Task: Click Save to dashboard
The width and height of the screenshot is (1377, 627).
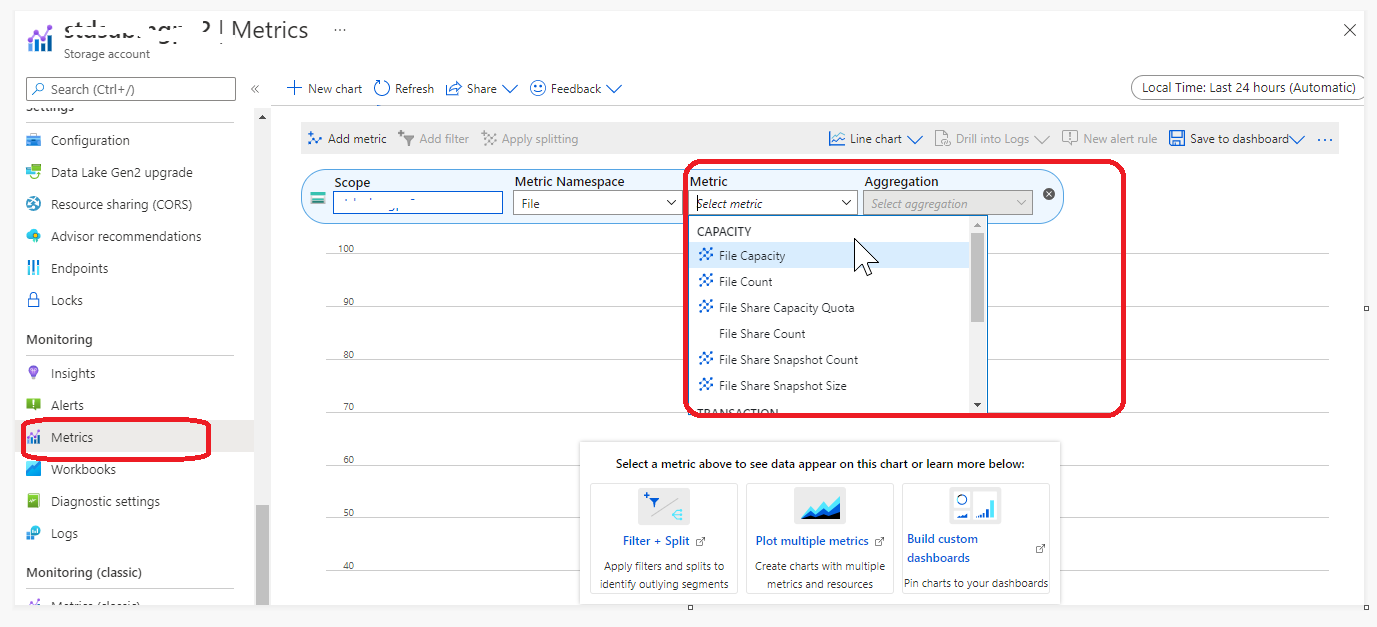Action: (1237, 139)
